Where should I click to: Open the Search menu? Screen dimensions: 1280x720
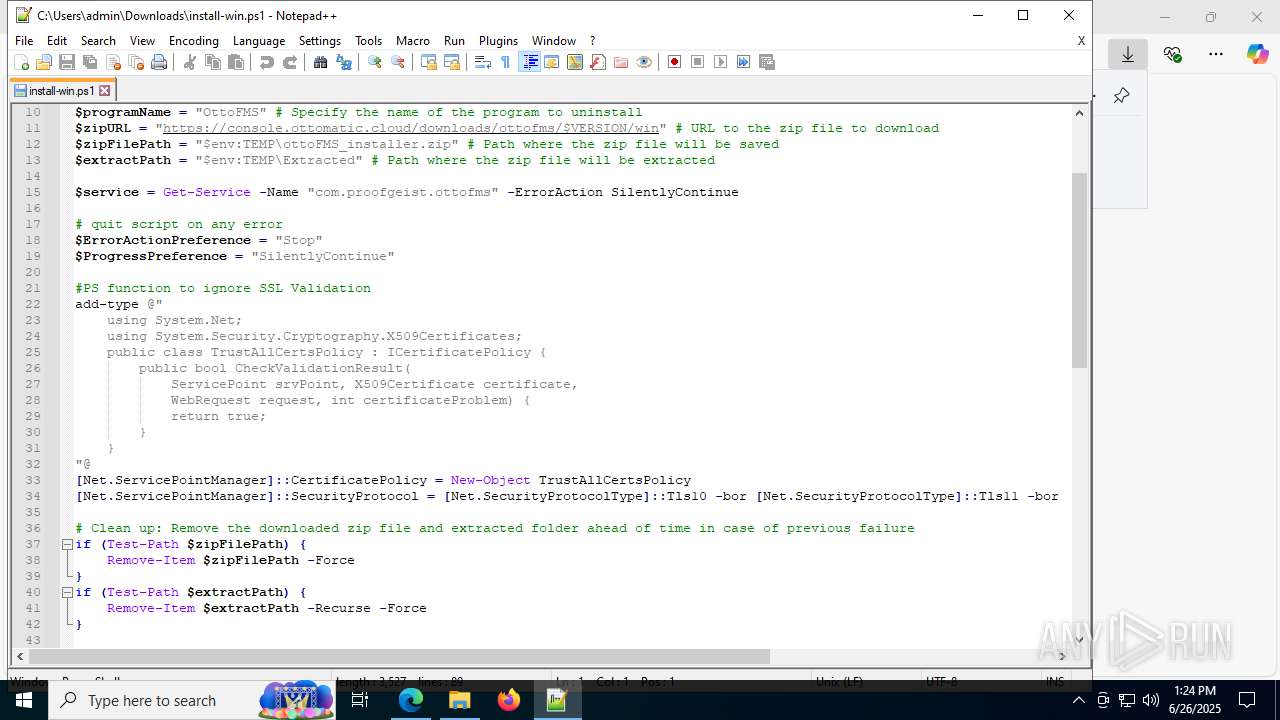coord(98,41)
